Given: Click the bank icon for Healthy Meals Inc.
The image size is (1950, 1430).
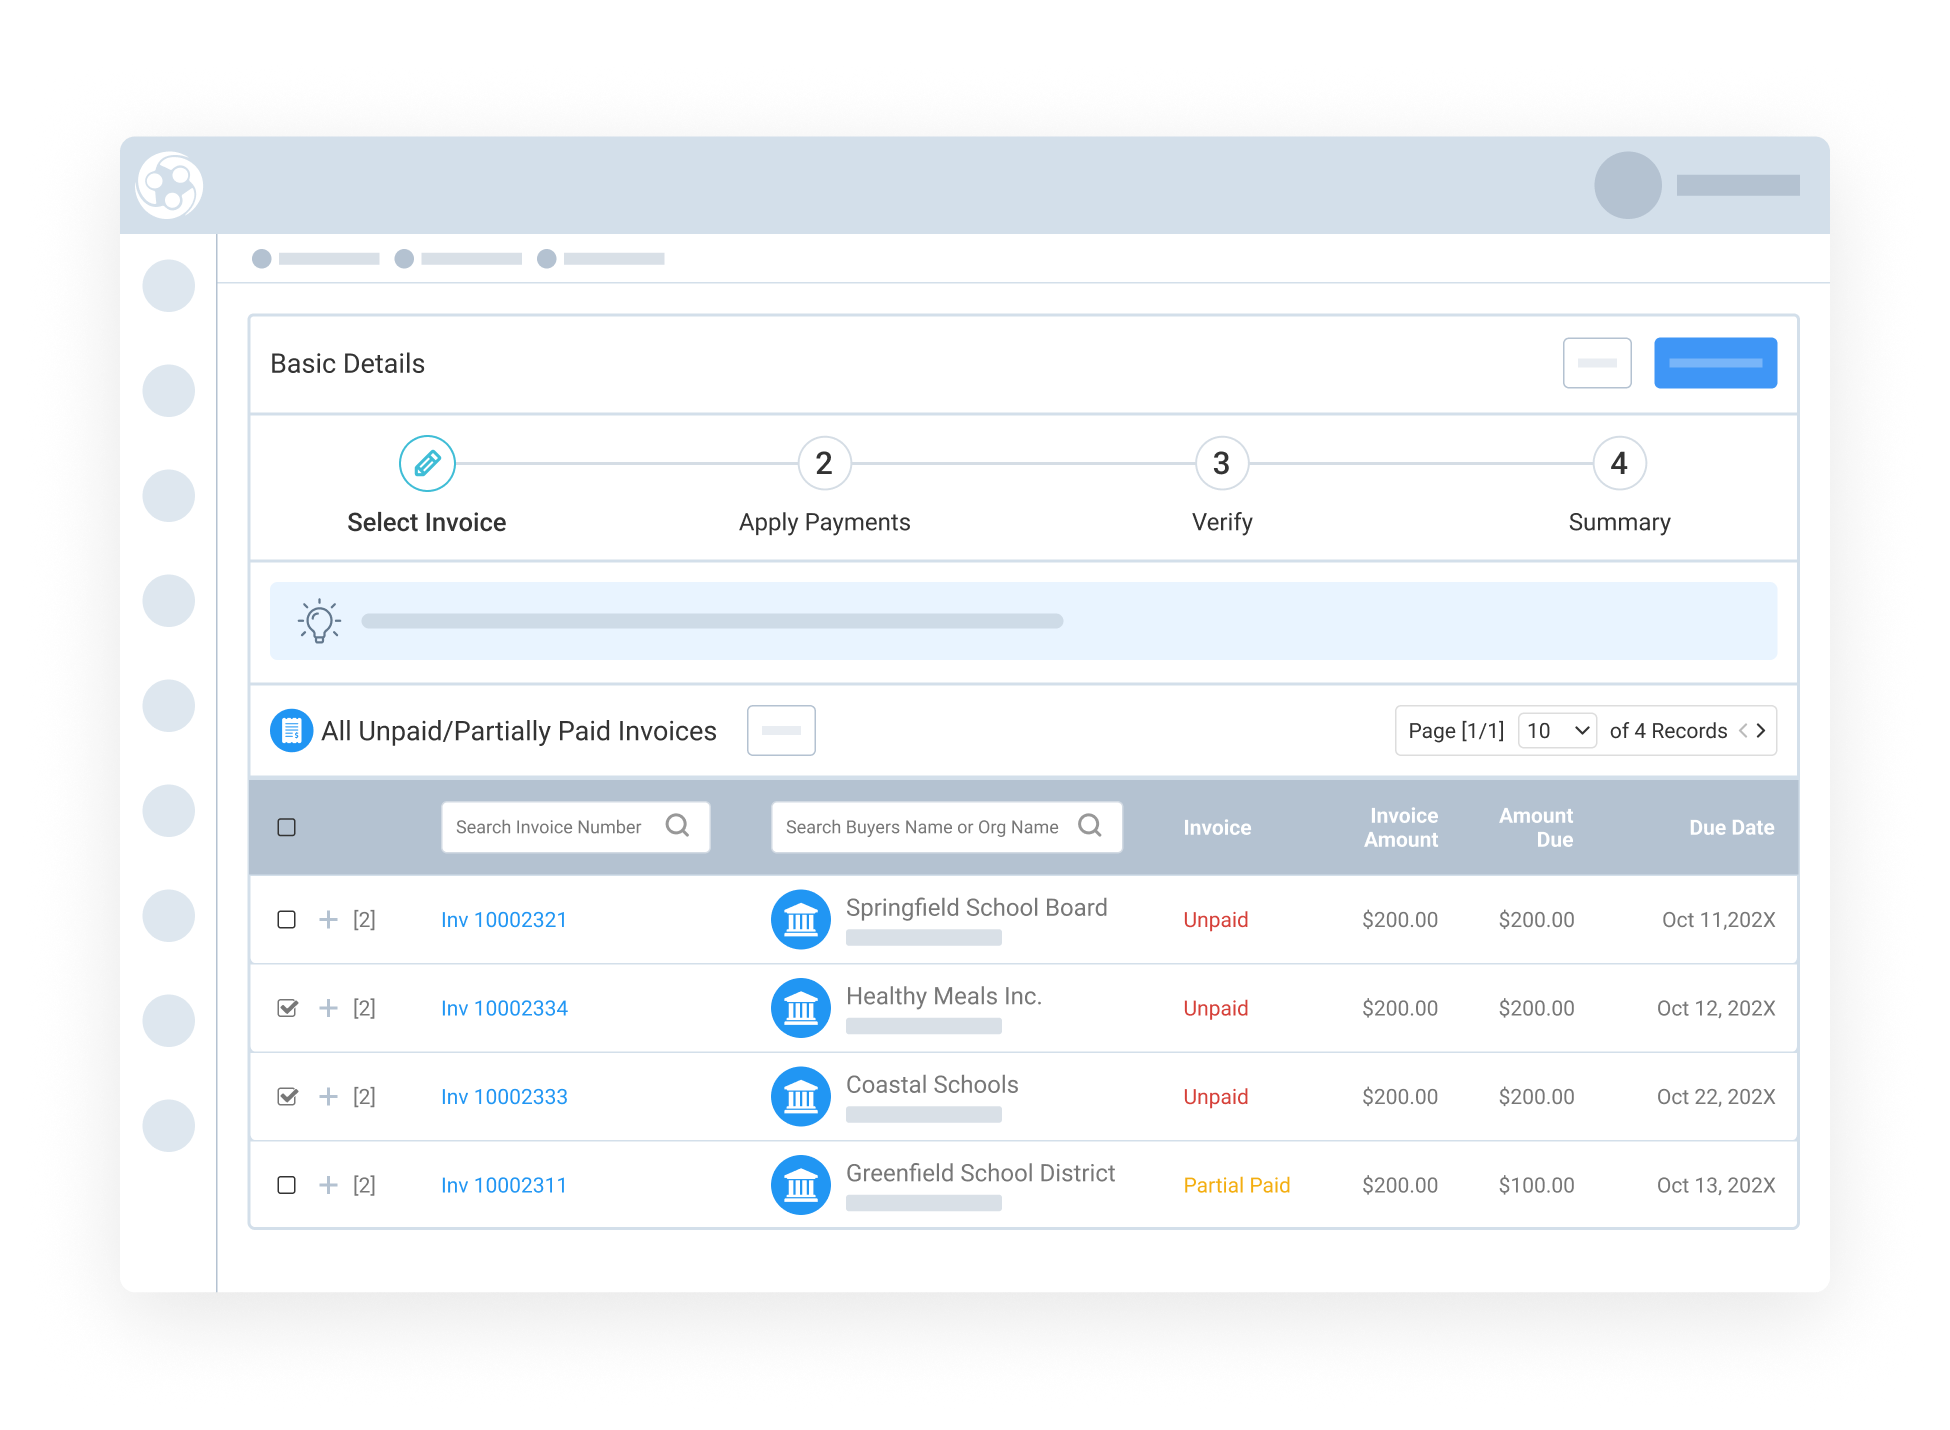Looking at the screenshot, I should 800,1008.
